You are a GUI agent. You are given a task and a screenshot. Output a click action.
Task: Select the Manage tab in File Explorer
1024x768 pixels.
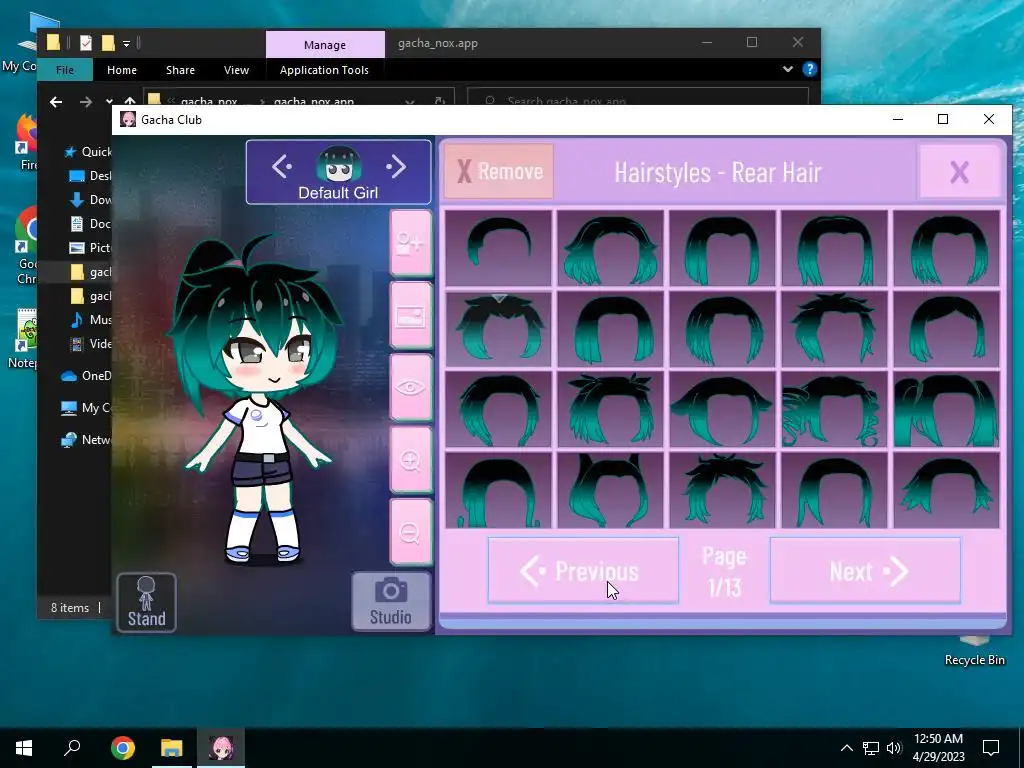pos(325,44)
